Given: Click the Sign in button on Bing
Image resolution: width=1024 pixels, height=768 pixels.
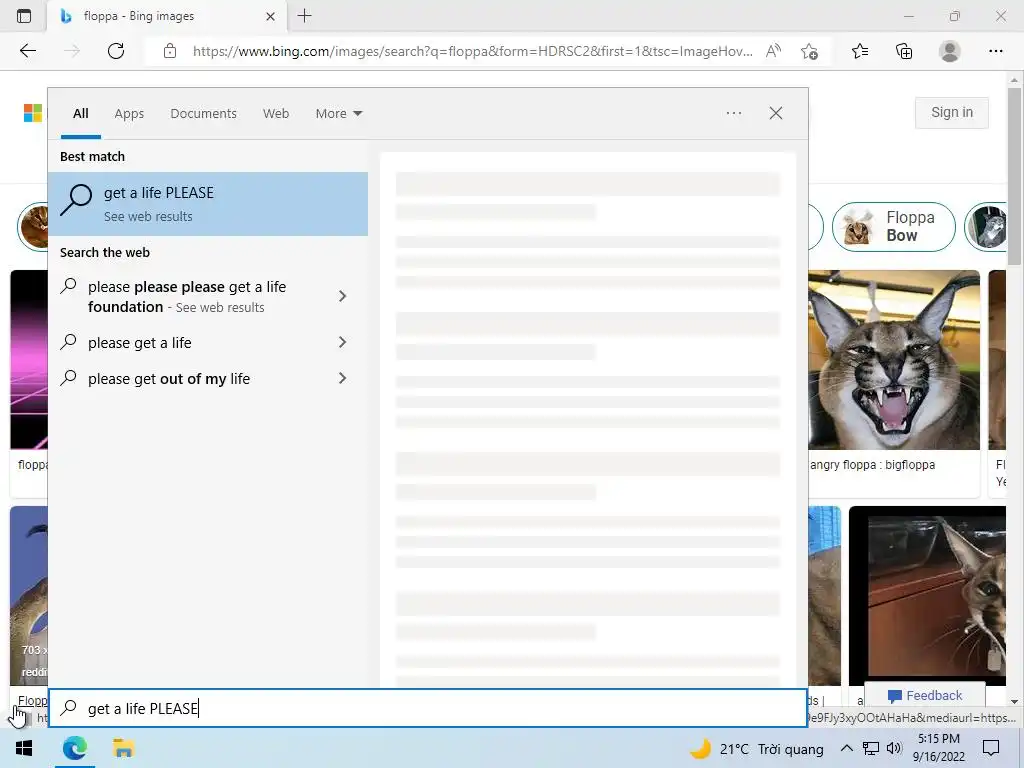Looking at the screenshot, I should coord(952,112).
